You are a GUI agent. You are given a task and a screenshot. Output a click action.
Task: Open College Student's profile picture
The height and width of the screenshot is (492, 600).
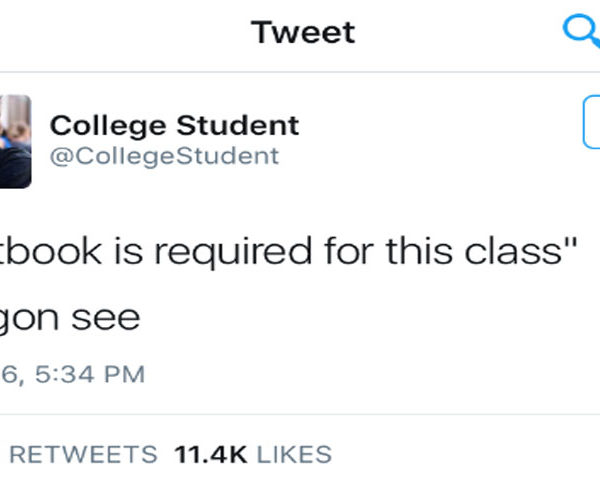click(15, 141)
